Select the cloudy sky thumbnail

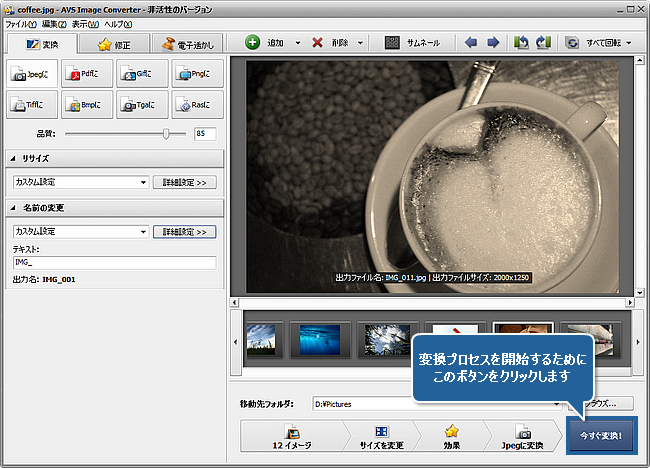(x=261, y=340)
